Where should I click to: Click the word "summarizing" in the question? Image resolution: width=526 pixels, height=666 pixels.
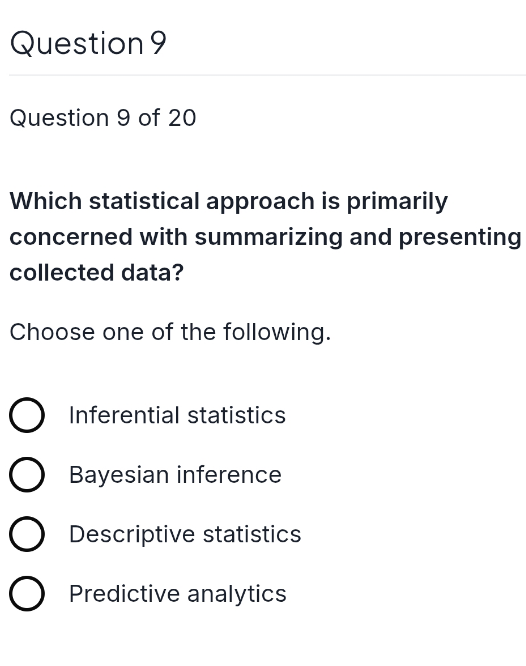pyautogui.click(x=269, y=237)
